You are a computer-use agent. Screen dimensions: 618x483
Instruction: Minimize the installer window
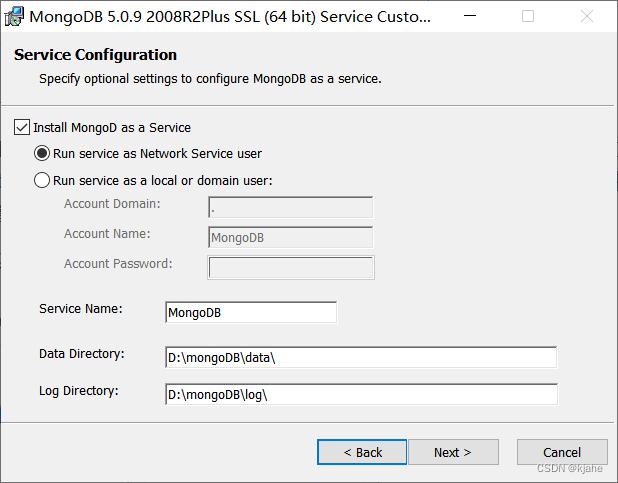[470, 16]
